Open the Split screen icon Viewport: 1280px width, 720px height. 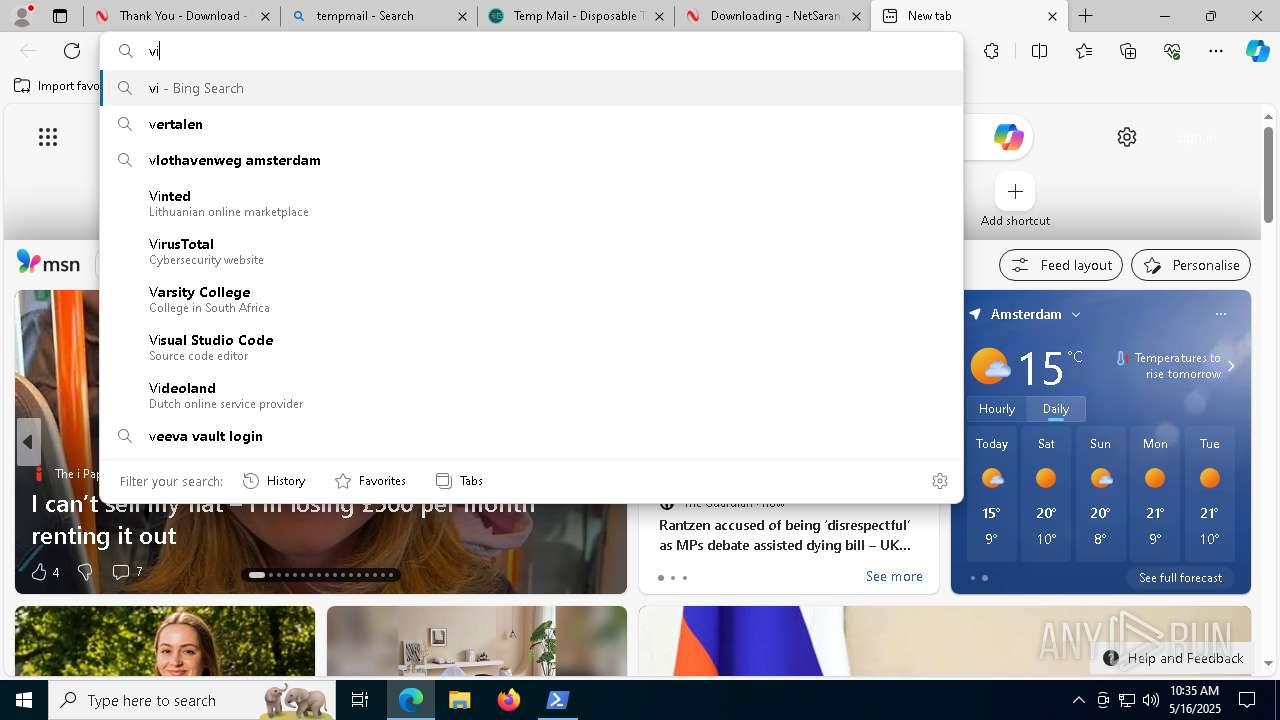click(x=1039, y=51)
